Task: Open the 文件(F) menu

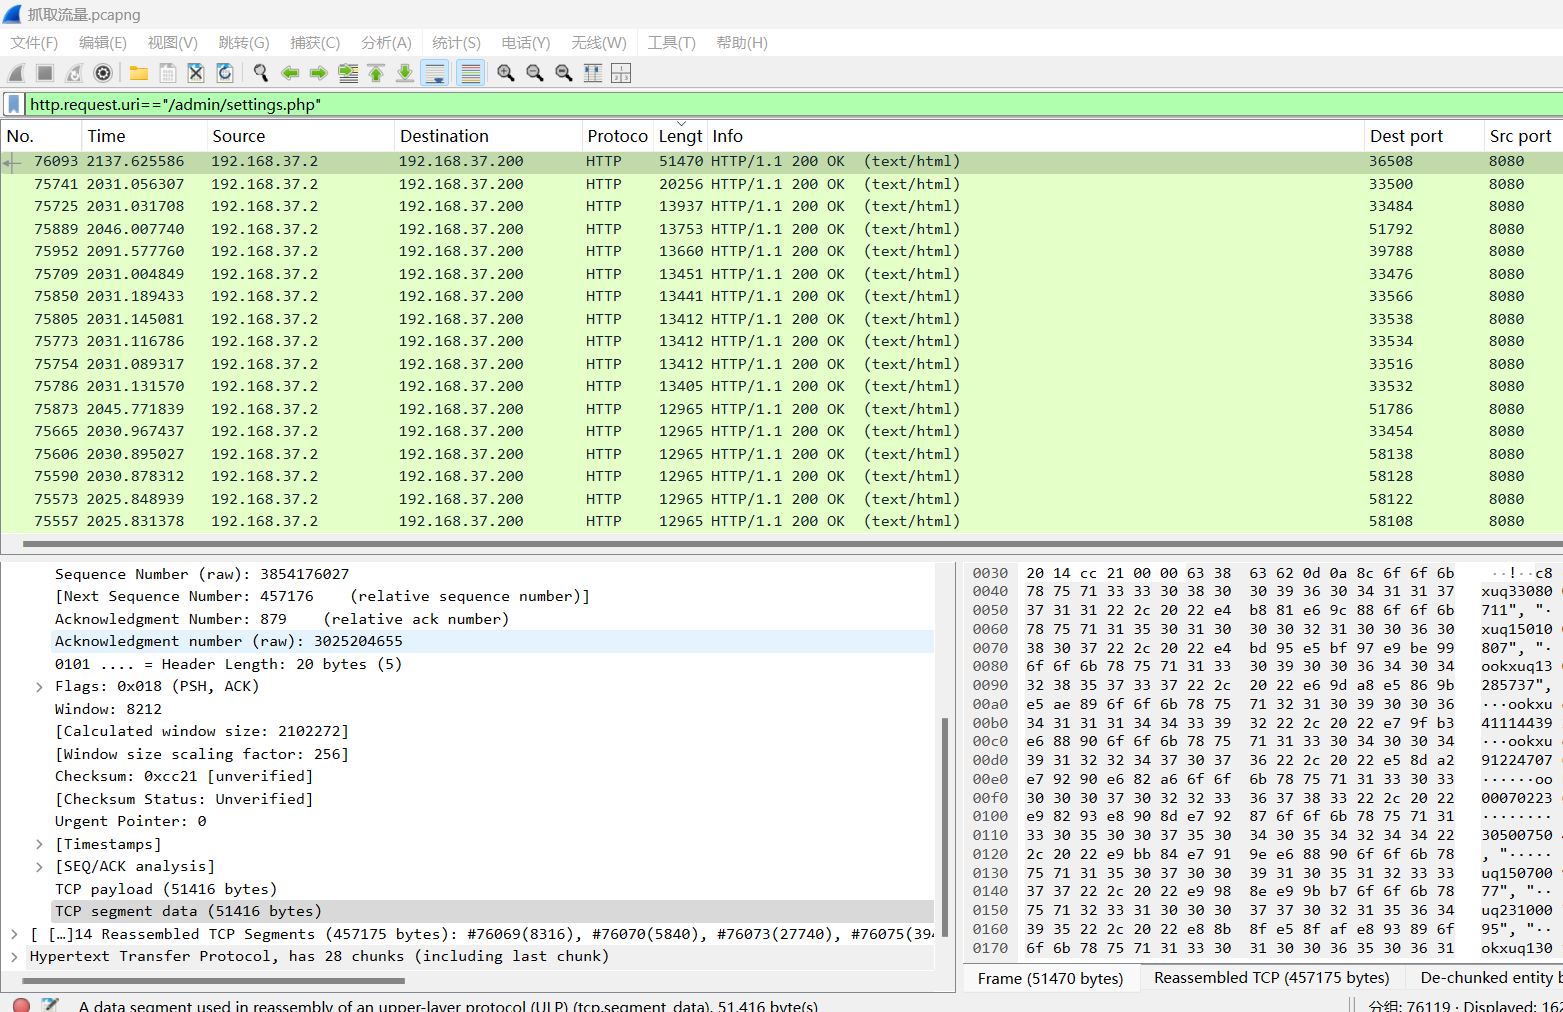Action: pos(34,43)
